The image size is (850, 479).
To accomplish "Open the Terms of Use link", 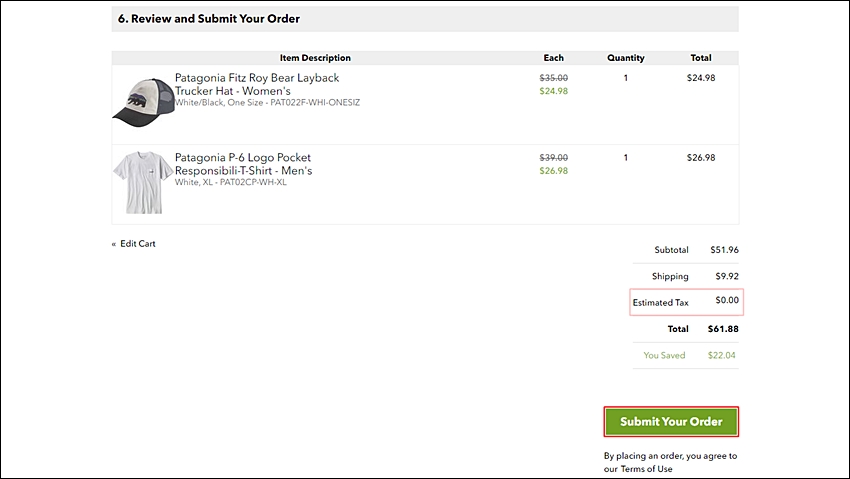I will (646, 469).
